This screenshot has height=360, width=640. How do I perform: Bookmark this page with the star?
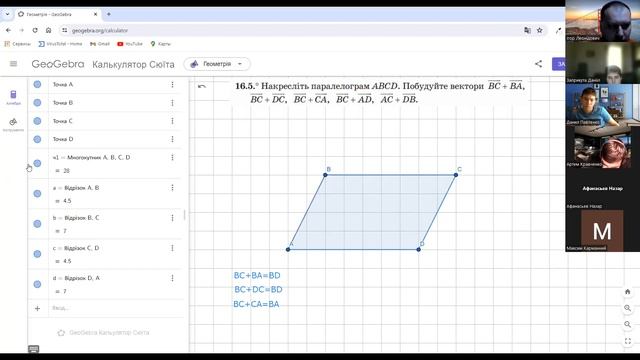coord(540,30)
